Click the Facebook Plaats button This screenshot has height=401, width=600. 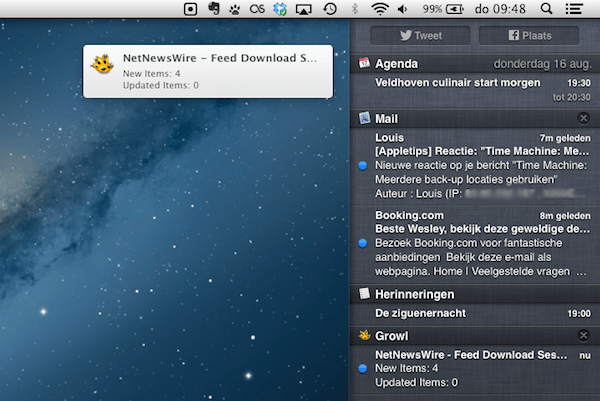529,36
